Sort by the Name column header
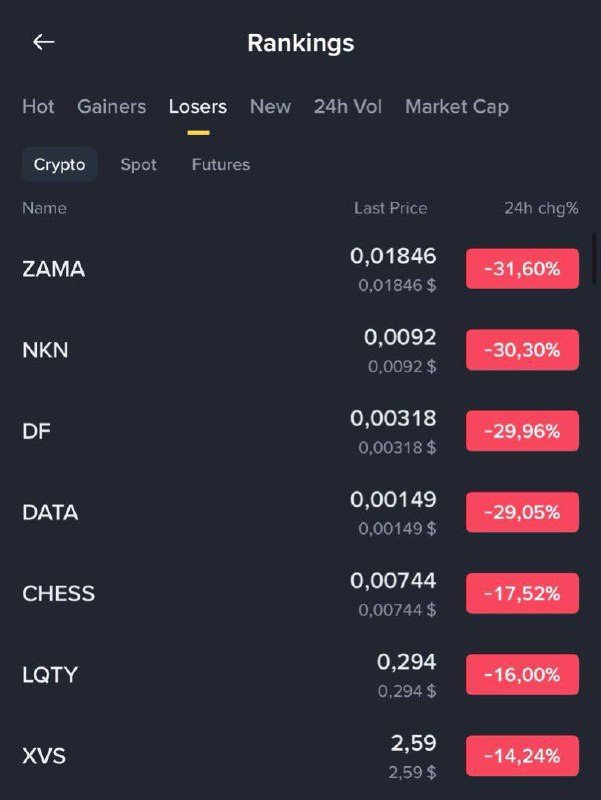The width and height of the screenshot is (601, 800). pos(44,208)
